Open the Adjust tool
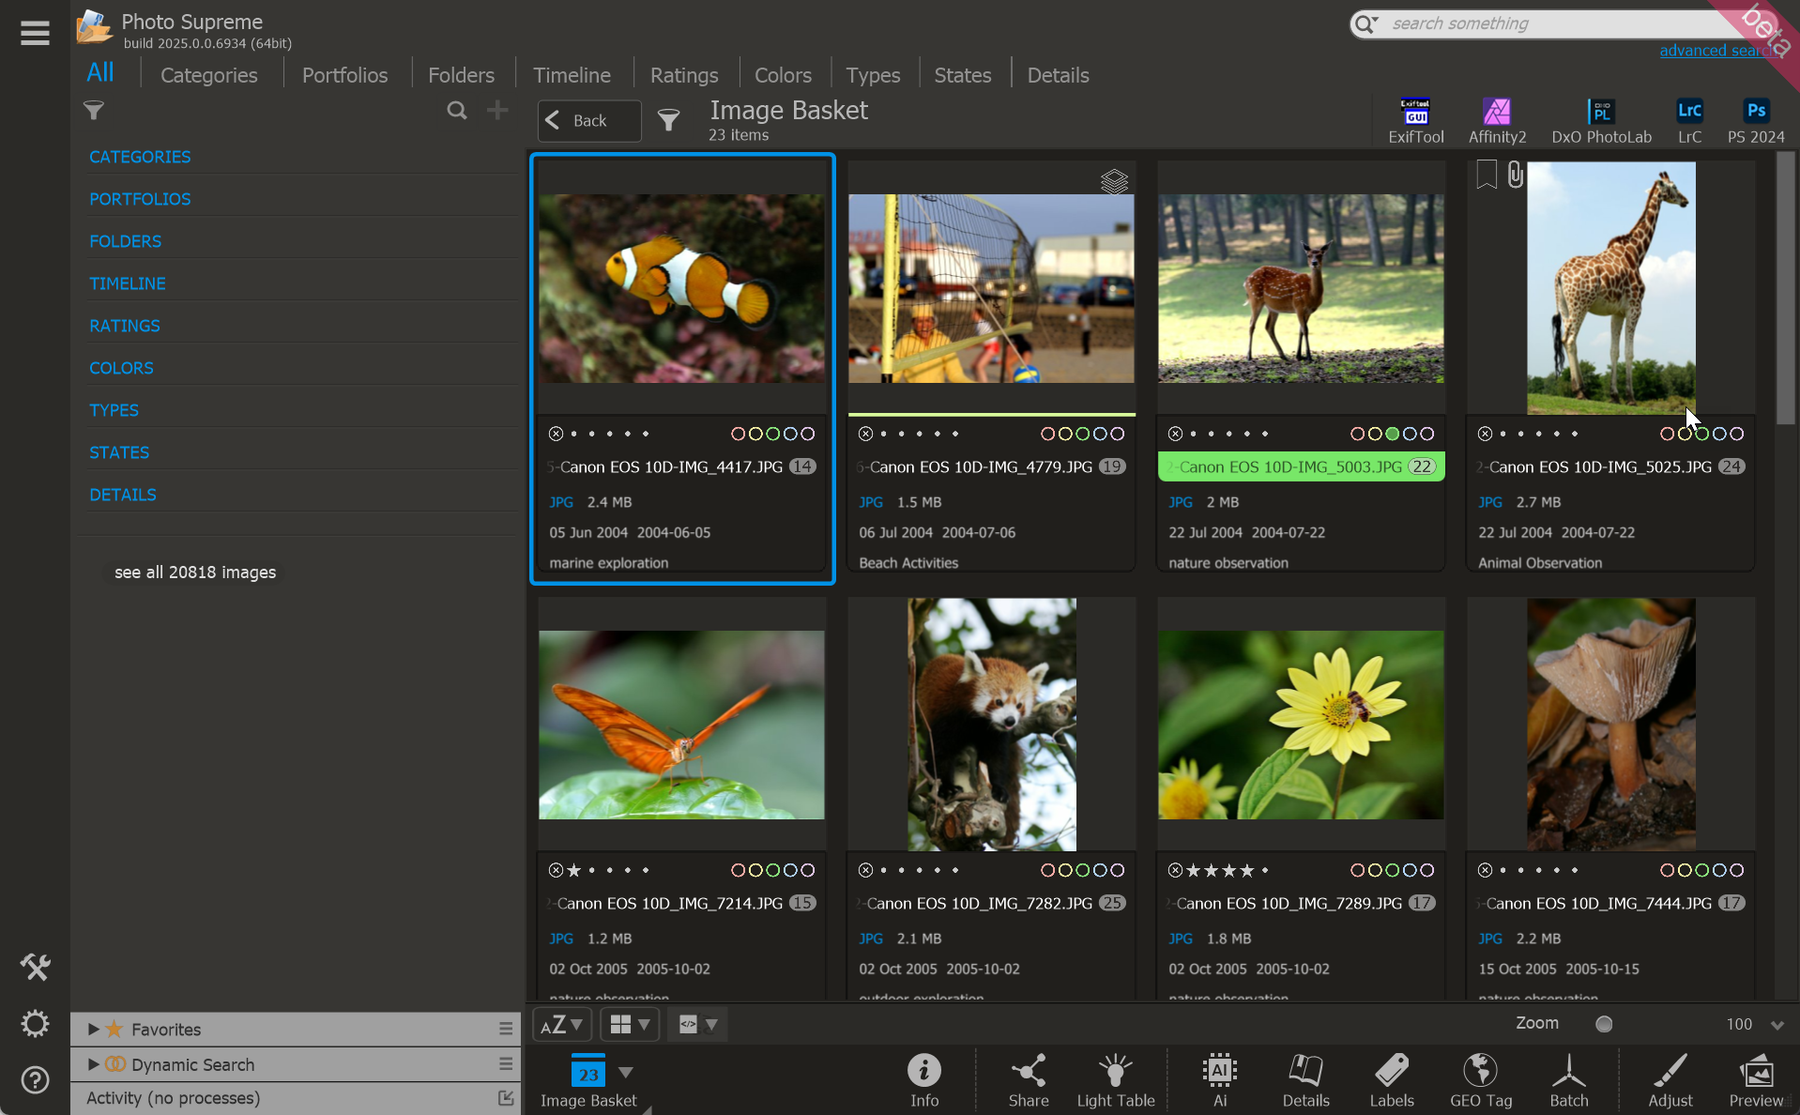 [x=1670, y=1080]
